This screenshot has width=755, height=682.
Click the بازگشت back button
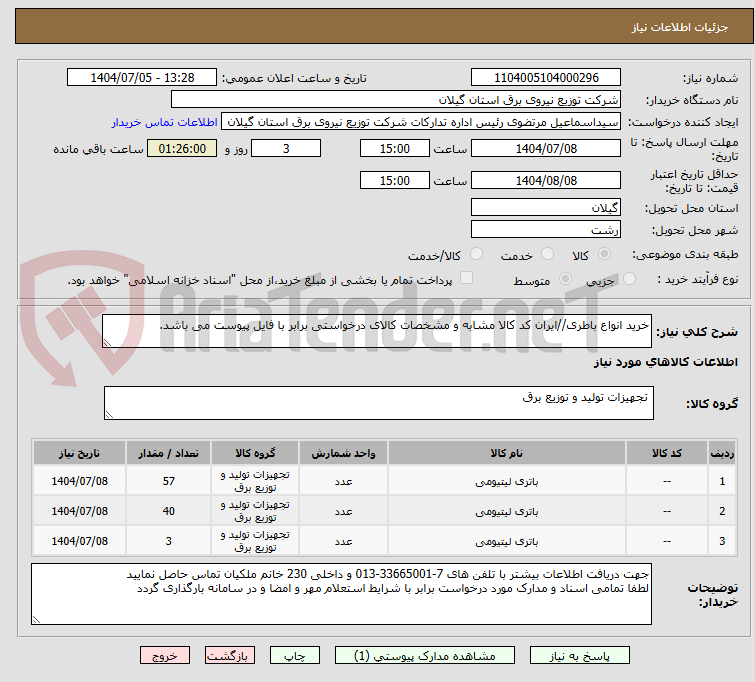[x=232, y=657]
